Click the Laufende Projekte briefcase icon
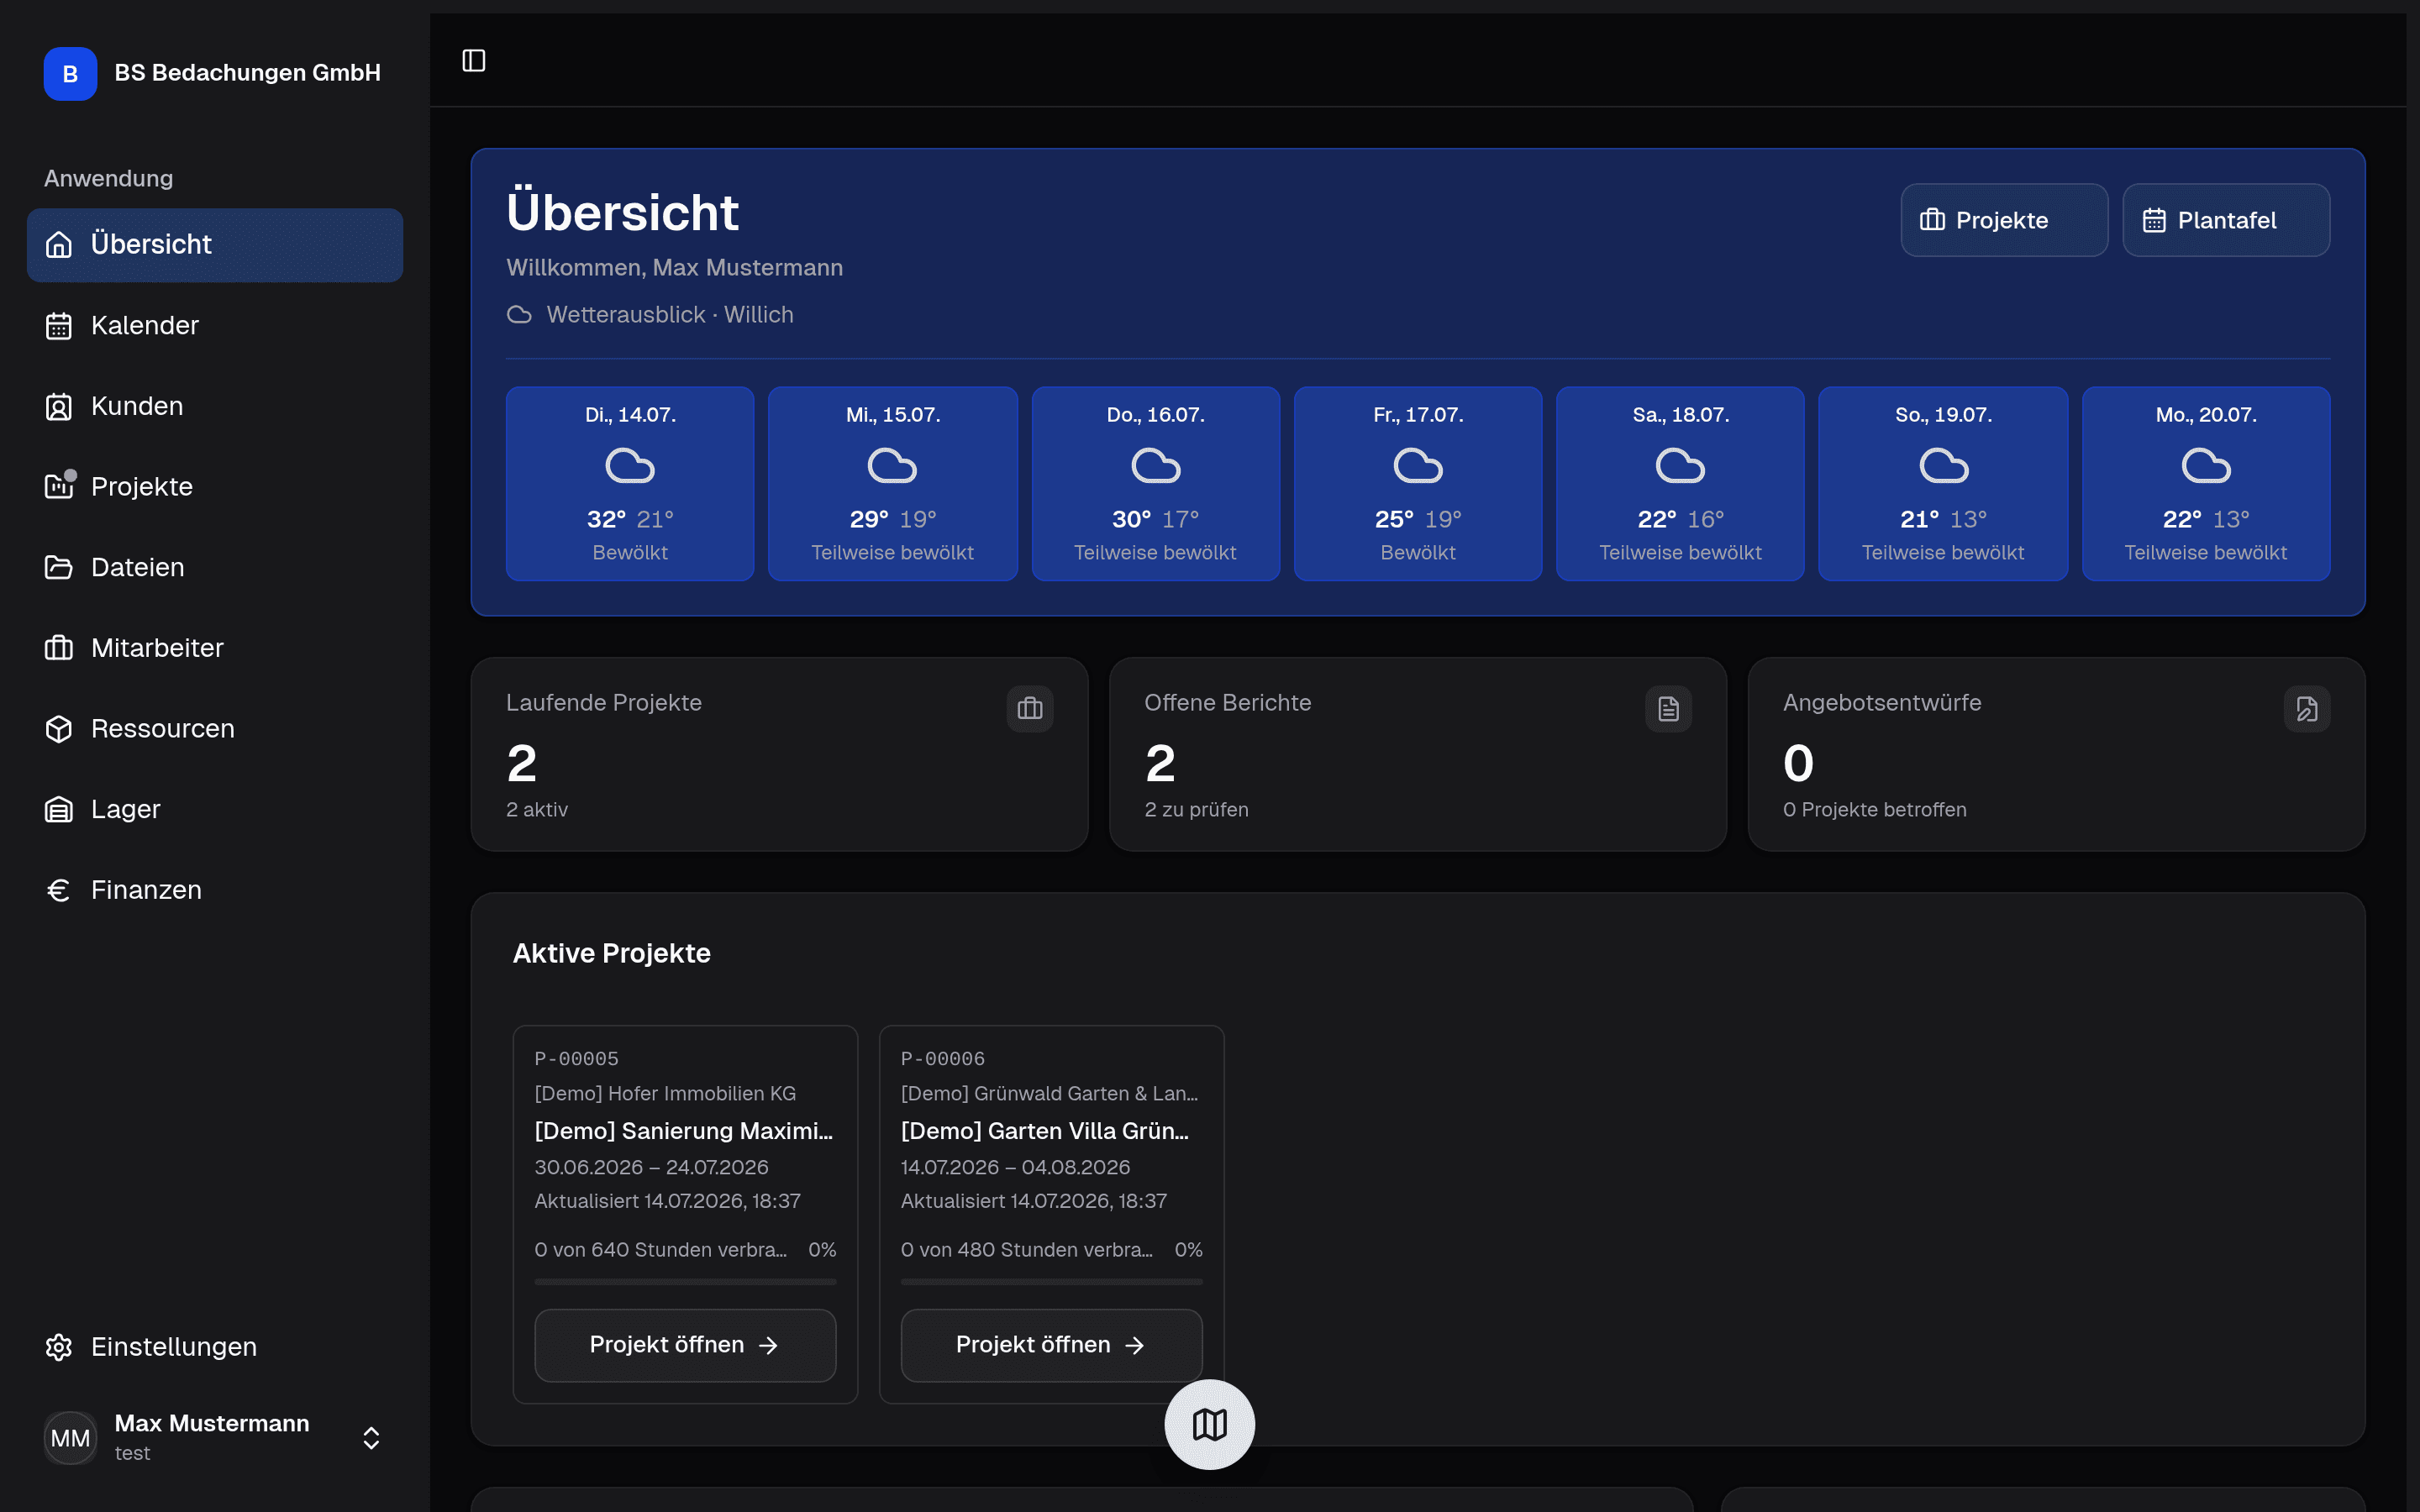Image resolution: width=2420 pixels, height=1512 pixels. pos(1030,709)
